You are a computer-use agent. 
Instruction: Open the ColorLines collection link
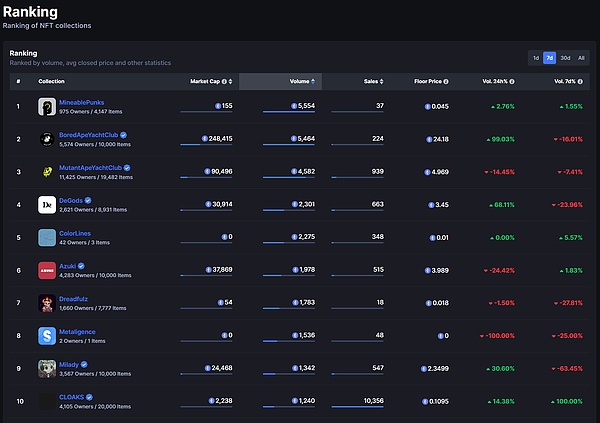pos(78,233)
